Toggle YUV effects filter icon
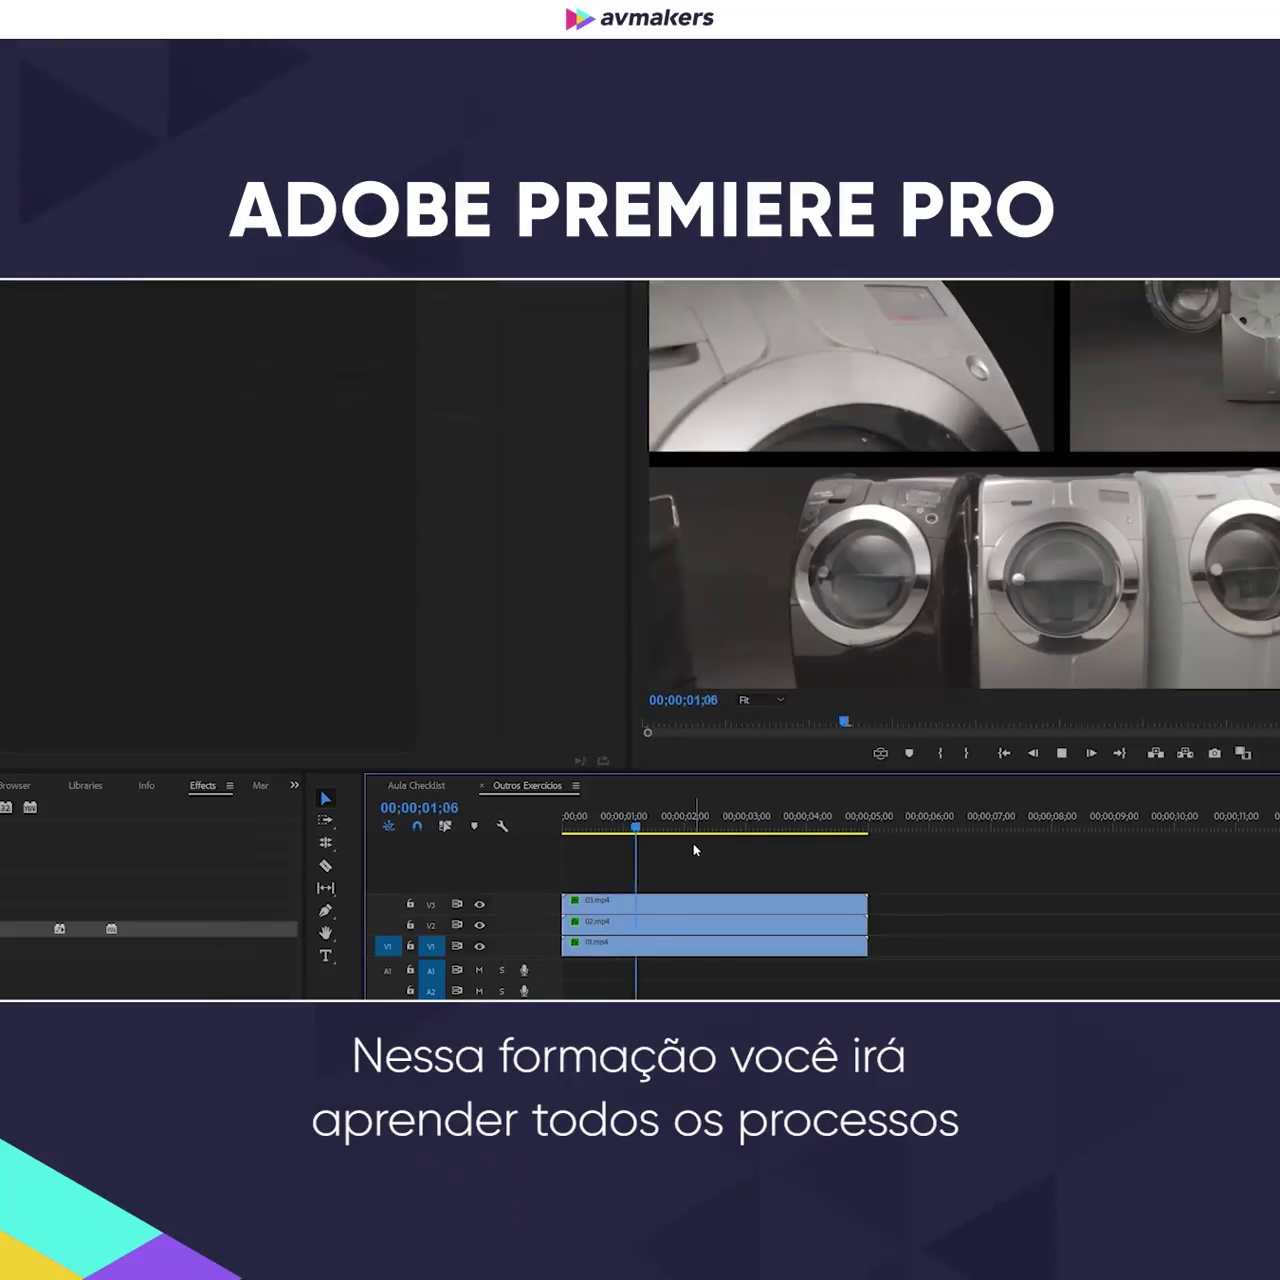 point(30,807)
